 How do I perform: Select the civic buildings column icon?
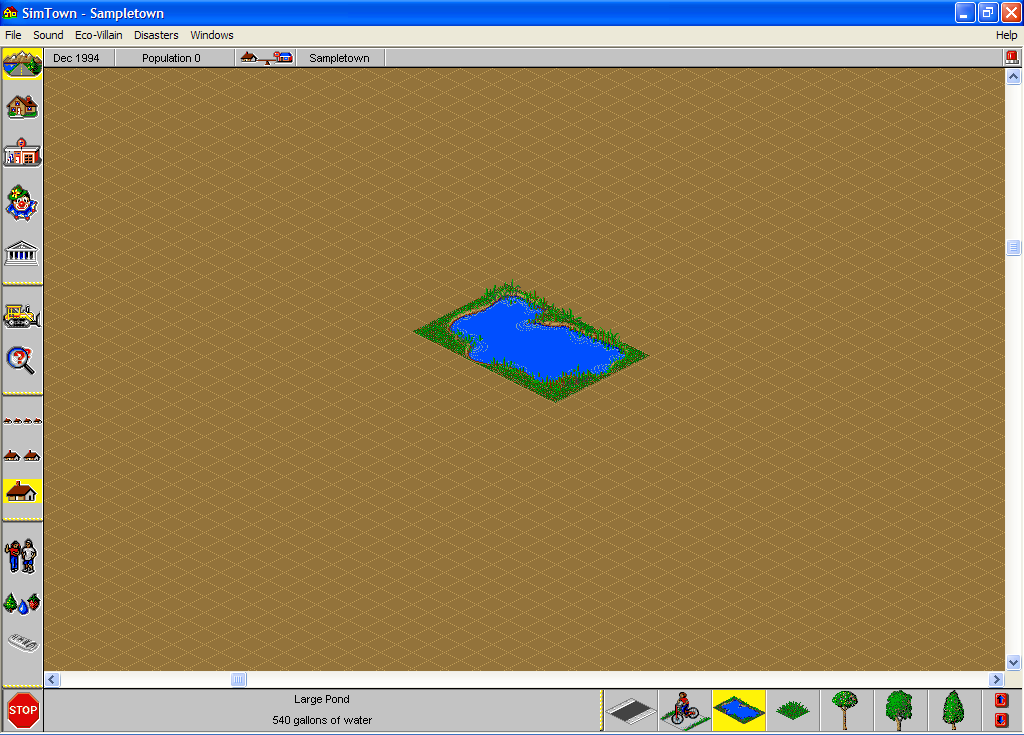22,252
